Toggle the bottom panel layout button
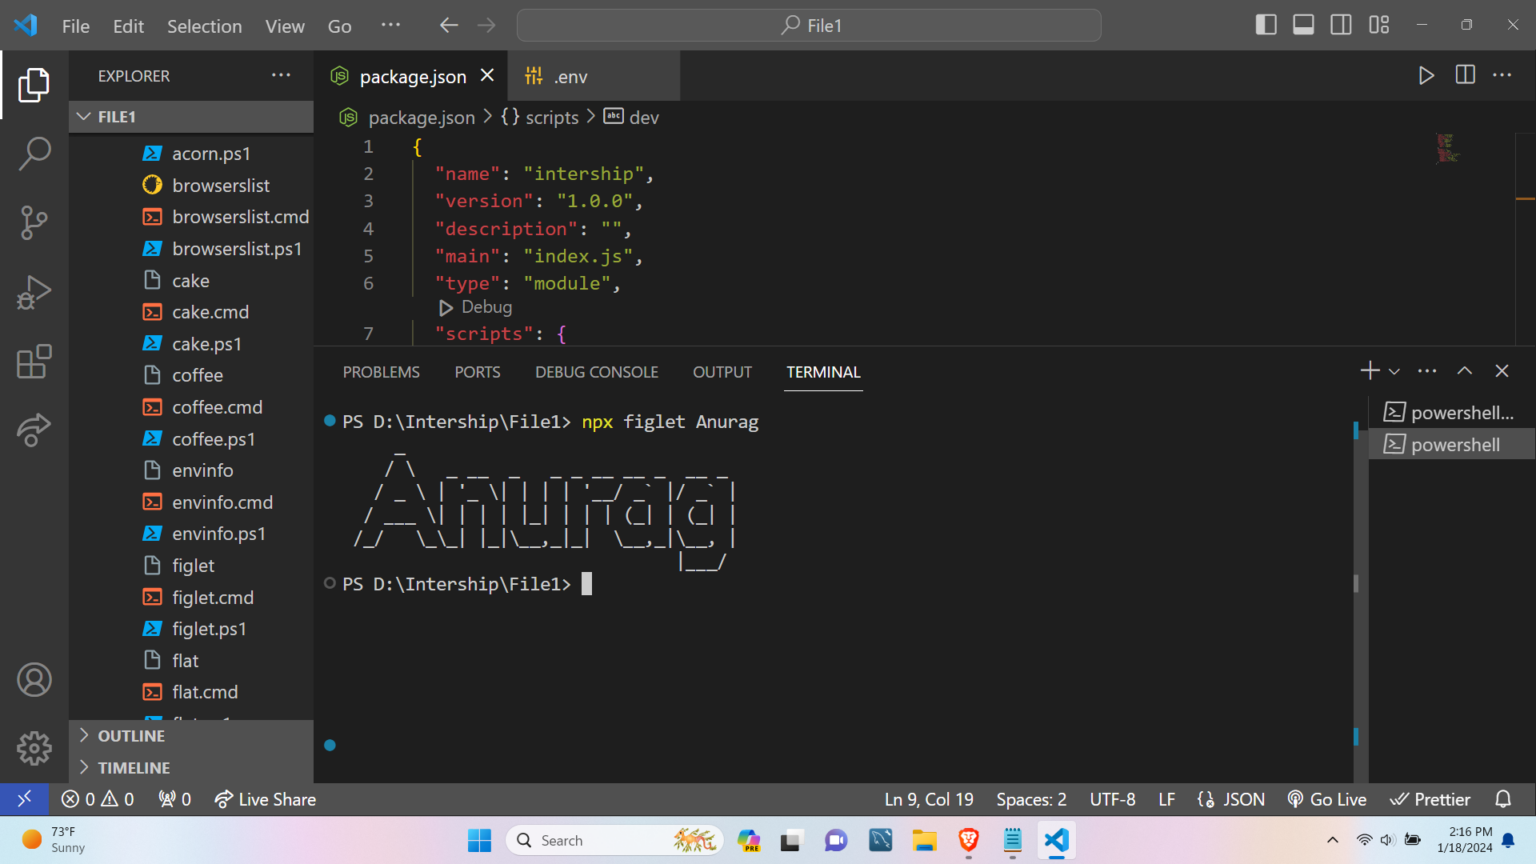This screenshot has width=1536, height=864. [1303, 25]
